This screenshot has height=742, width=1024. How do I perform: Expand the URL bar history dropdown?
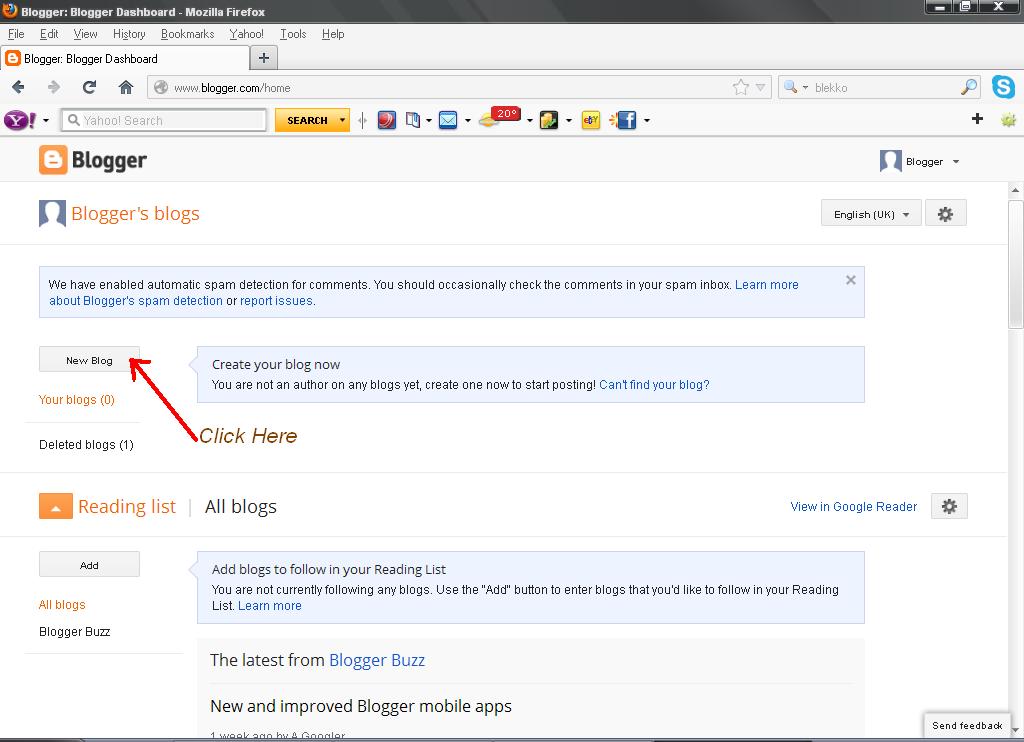(760, 88)
